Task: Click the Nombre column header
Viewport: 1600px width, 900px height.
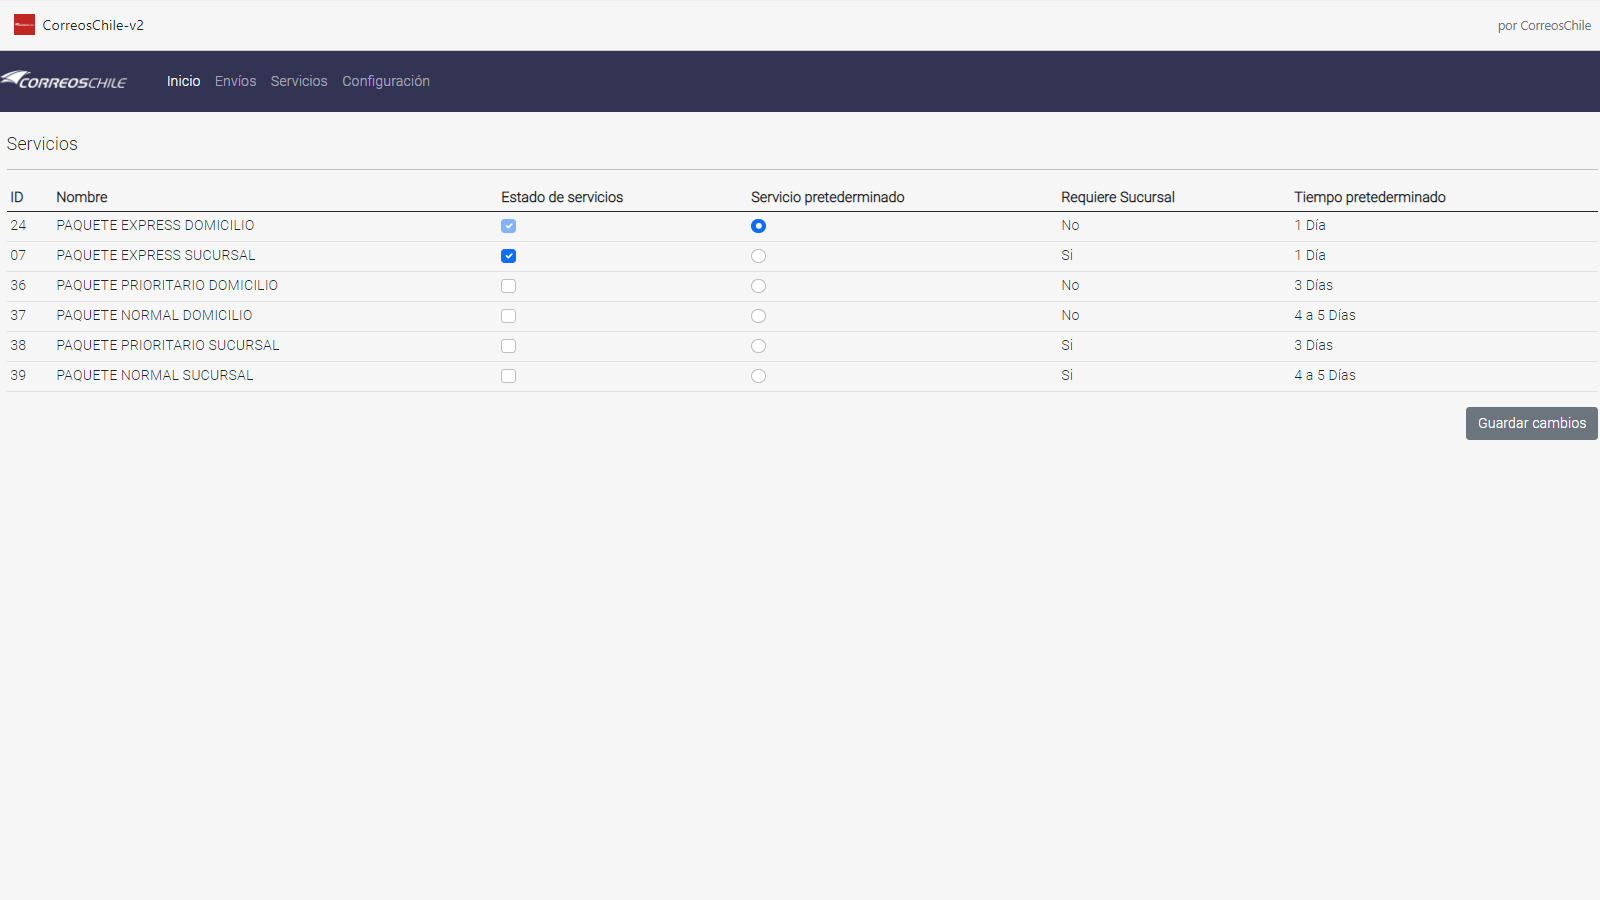Action: (x=82, y=197)
